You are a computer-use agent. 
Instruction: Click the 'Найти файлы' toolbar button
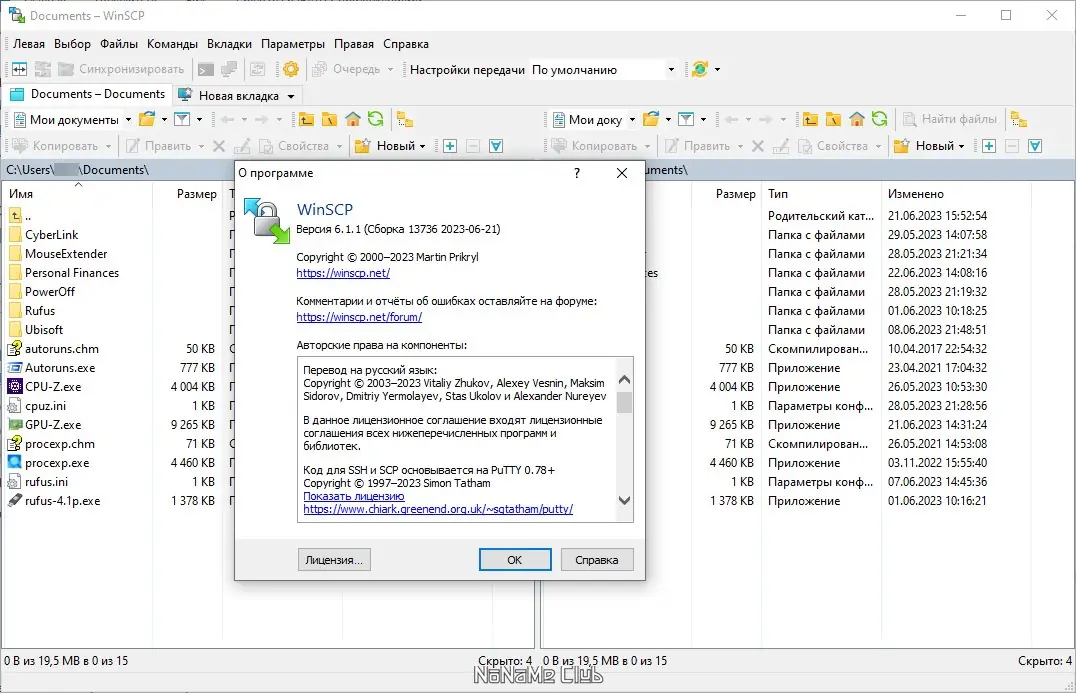950,119
